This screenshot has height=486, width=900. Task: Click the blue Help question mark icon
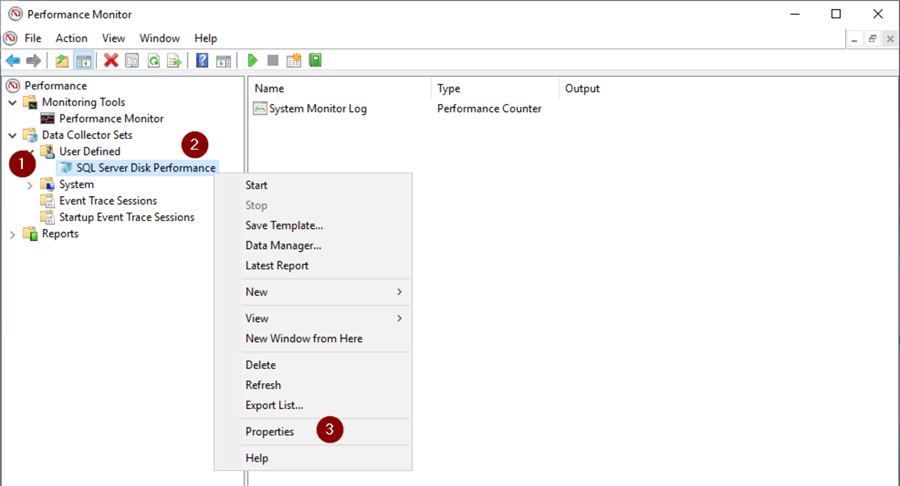coord(202,60)
